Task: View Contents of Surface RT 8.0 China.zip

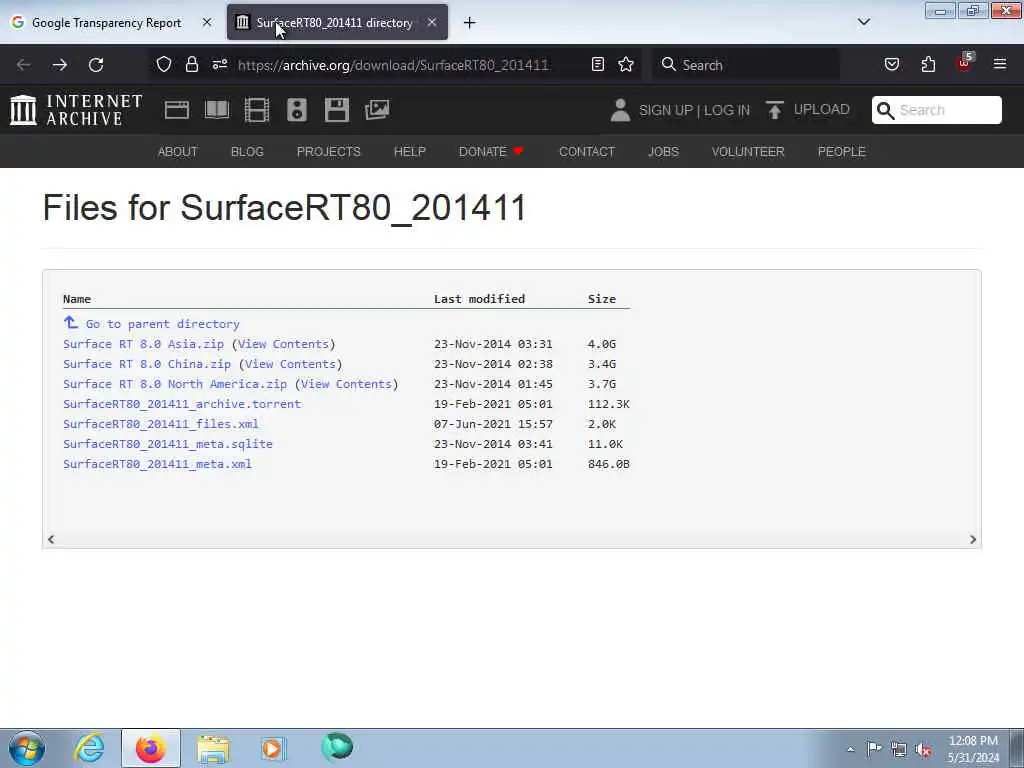Action: click(290, 364)
